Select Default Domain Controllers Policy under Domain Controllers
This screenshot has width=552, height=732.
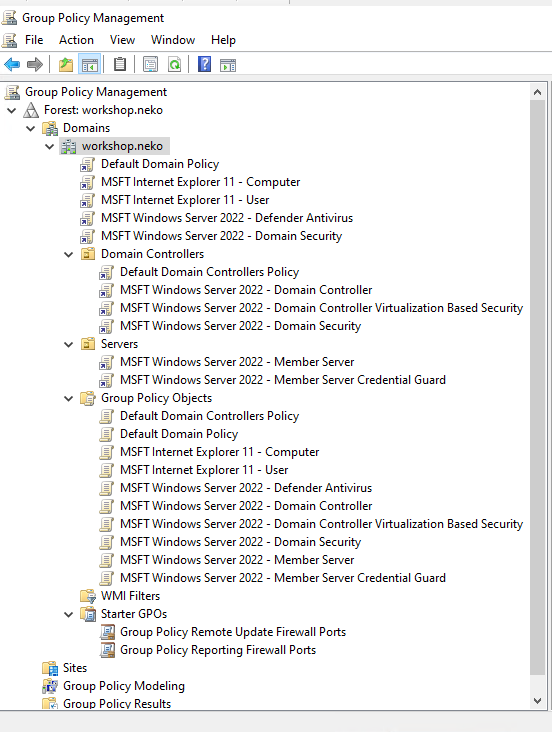point(210,272)
